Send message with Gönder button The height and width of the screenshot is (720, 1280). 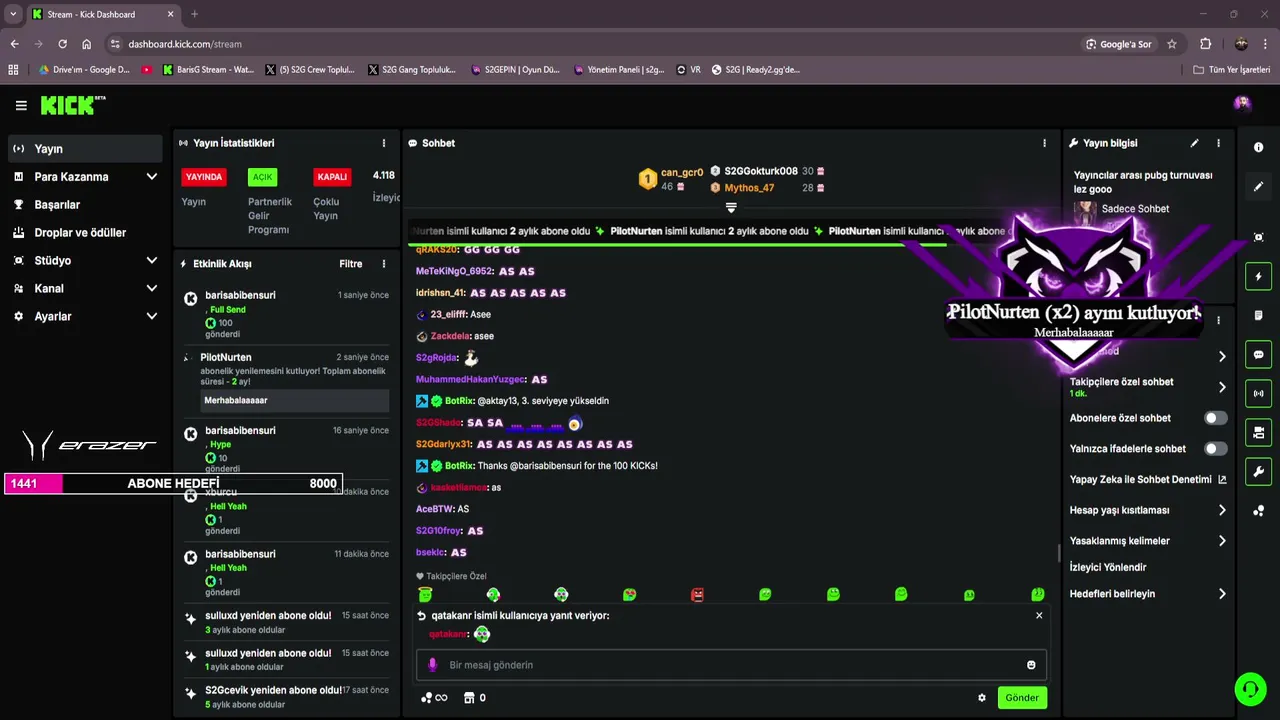tap(1022, 698)
